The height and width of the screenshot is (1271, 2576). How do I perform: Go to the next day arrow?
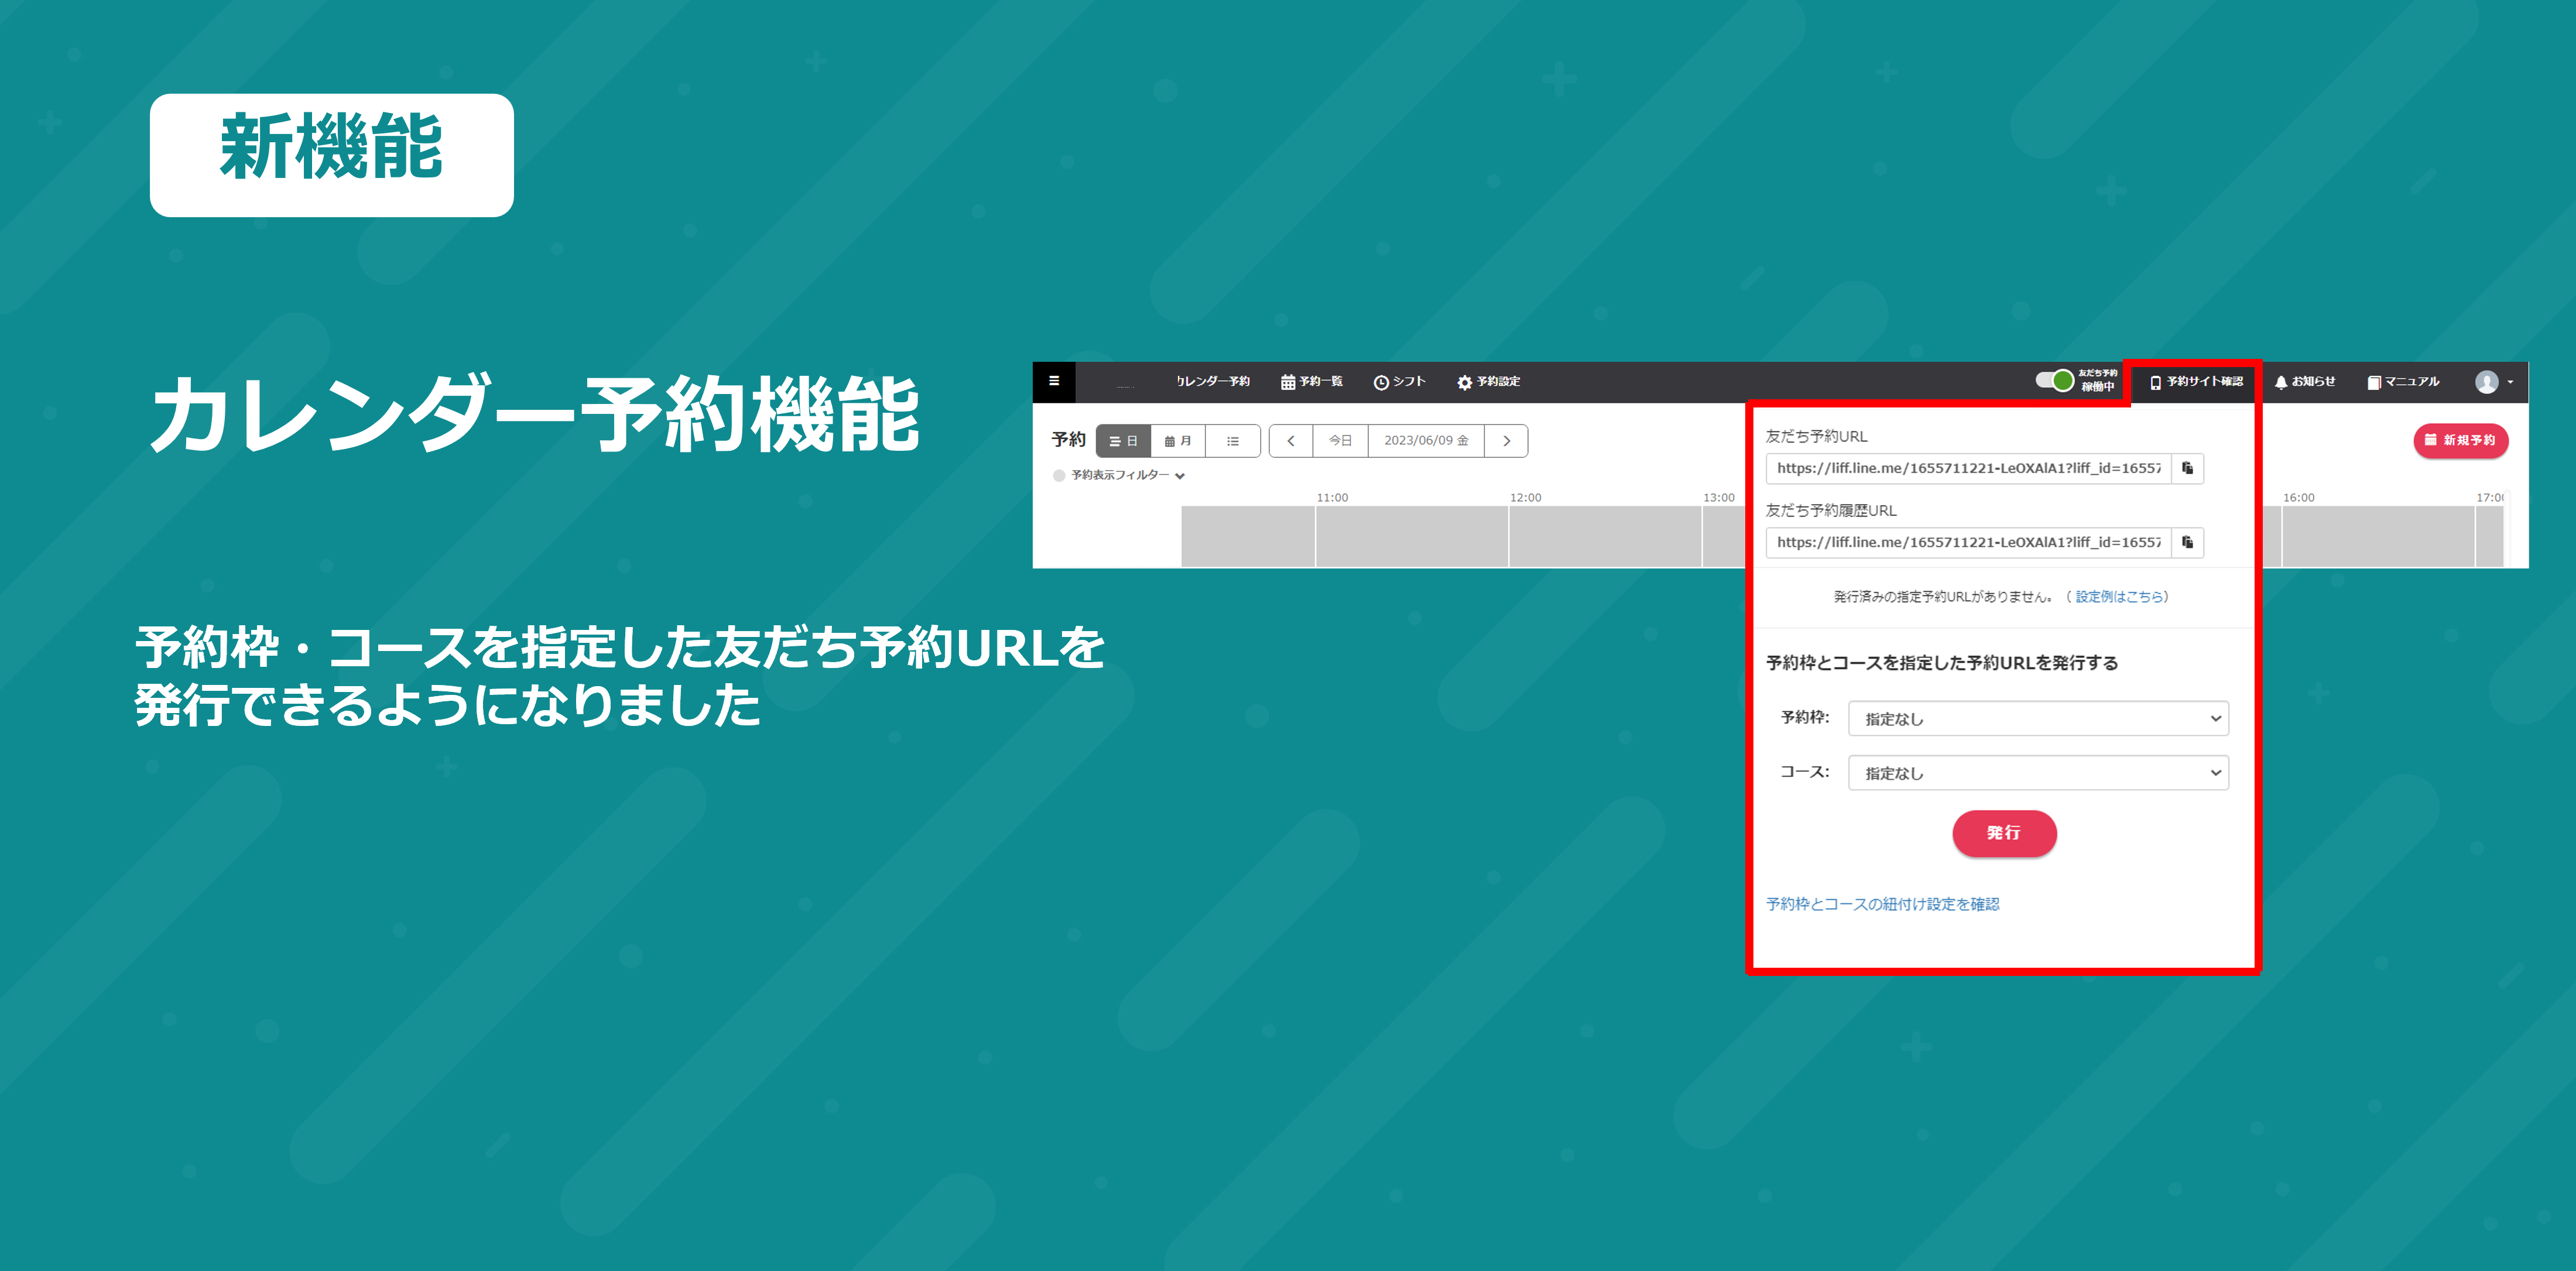[1506, 441]
